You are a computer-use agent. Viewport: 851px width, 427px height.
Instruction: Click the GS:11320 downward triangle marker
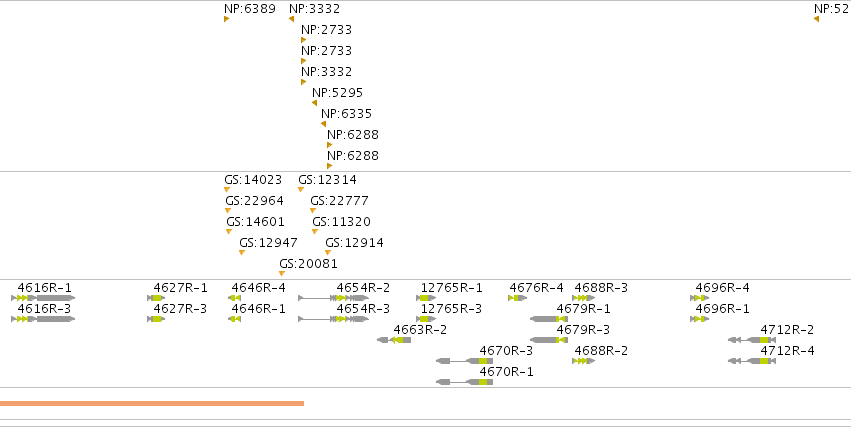[315, 232]
